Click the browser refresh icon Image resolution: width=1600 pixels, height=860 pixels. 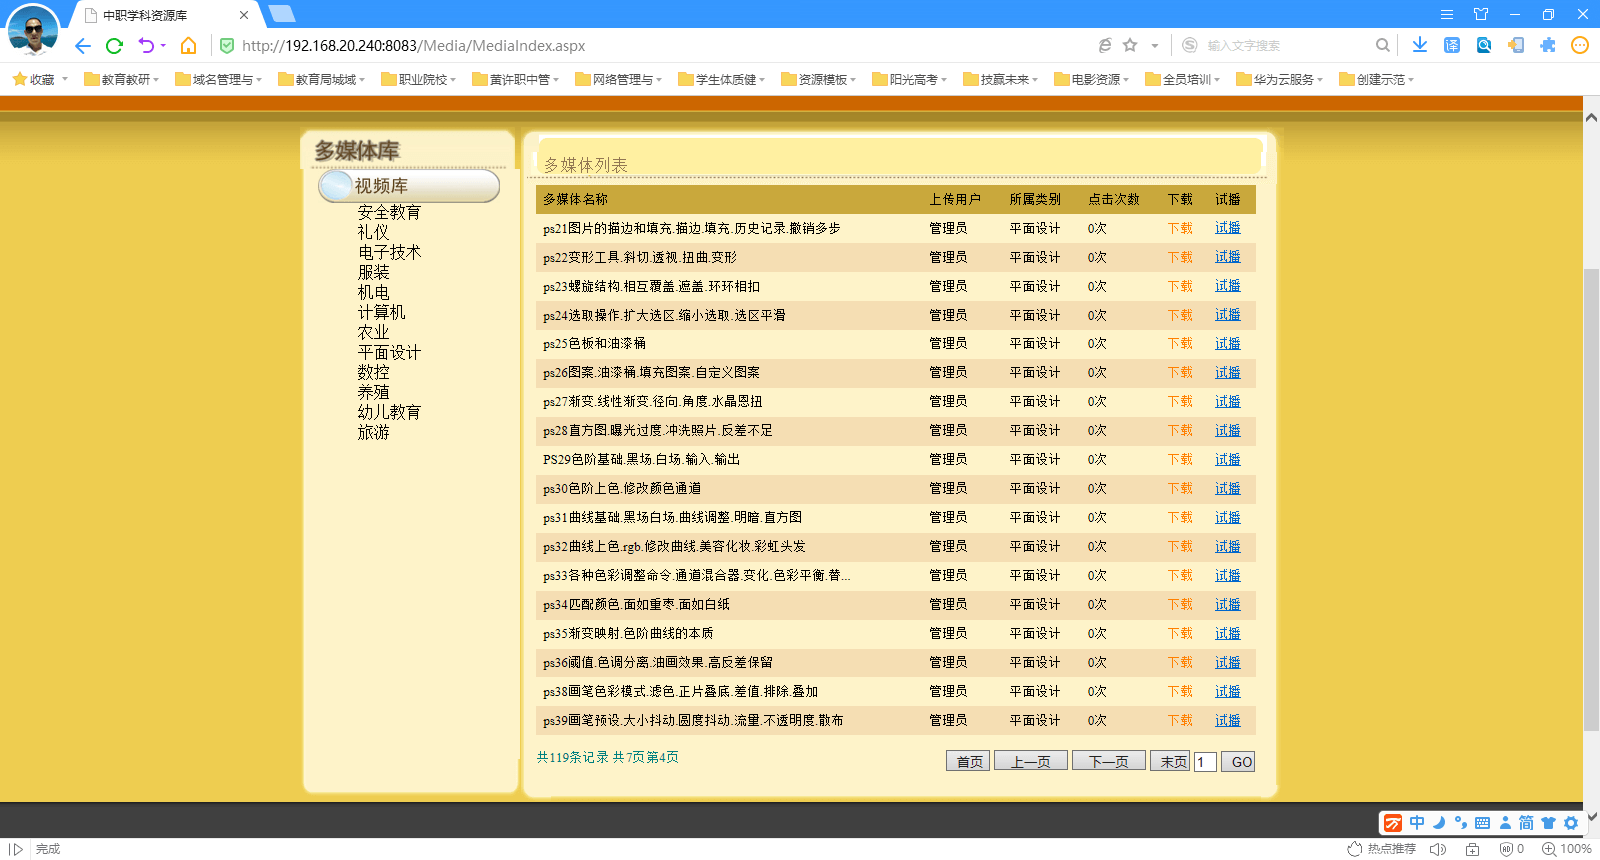(114, 46)
